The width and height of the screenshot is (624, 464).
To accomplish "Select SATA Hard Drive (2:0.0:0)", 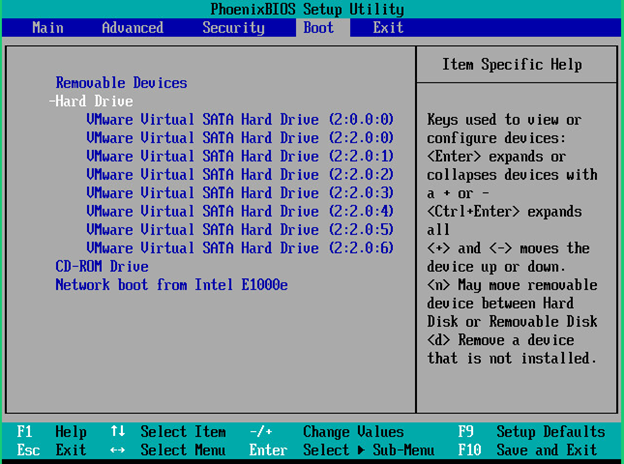I will coord(240,120).
